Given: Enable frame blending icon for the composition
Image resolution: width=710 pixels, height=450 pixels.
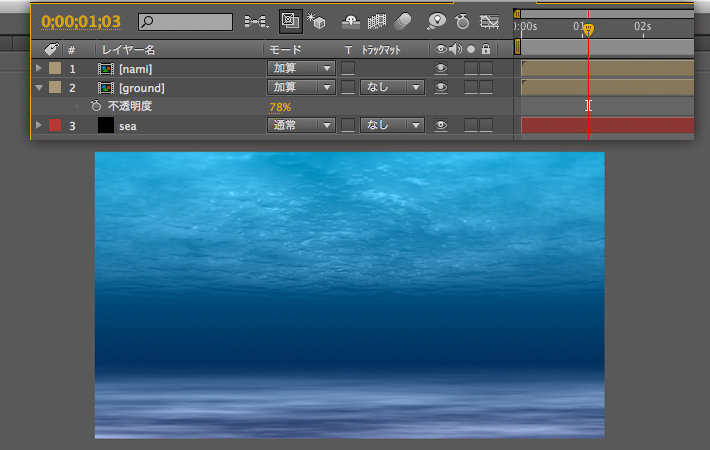Looking at the screenshot, I should (377, 21).
